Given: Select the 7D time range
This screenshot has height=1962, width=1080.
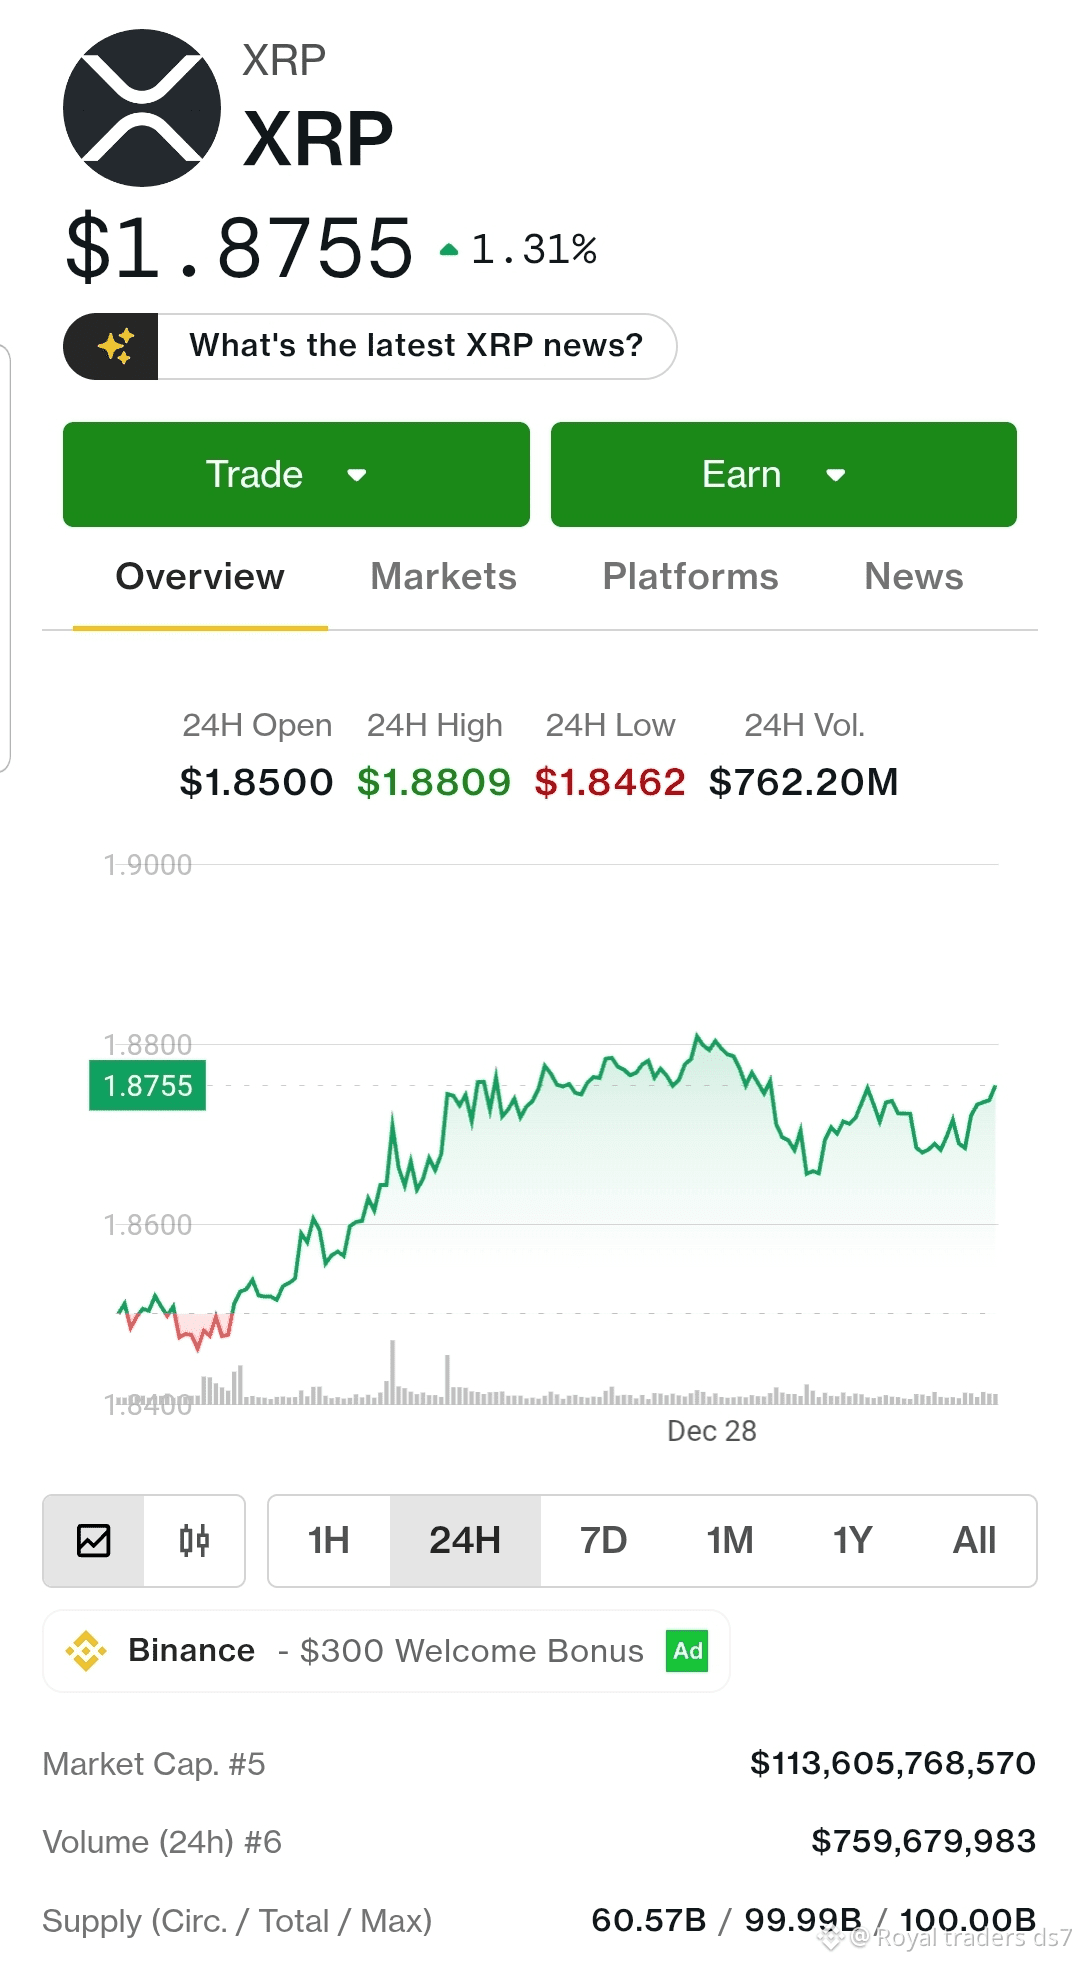Looking at the screenshot, I should tap(603, 1540).
